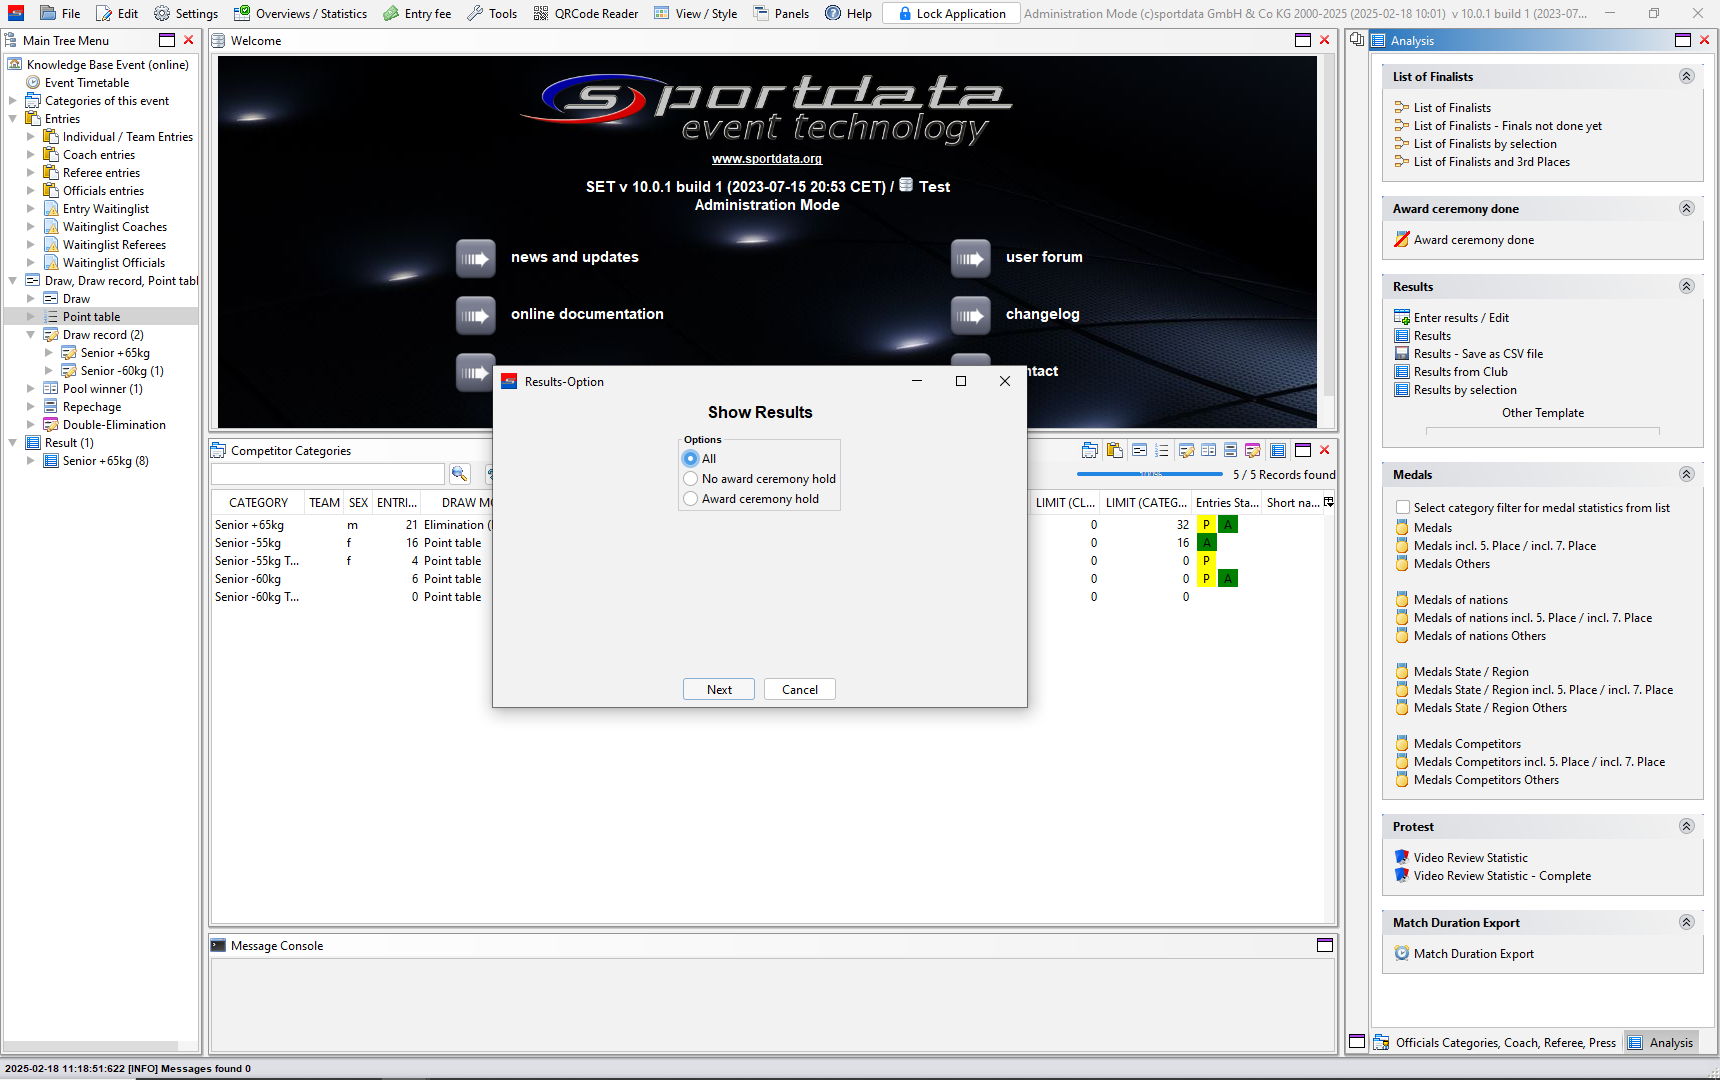Click Next in Results-Option dialog
Screen dimensions: 1720x1080
point(719,689)
